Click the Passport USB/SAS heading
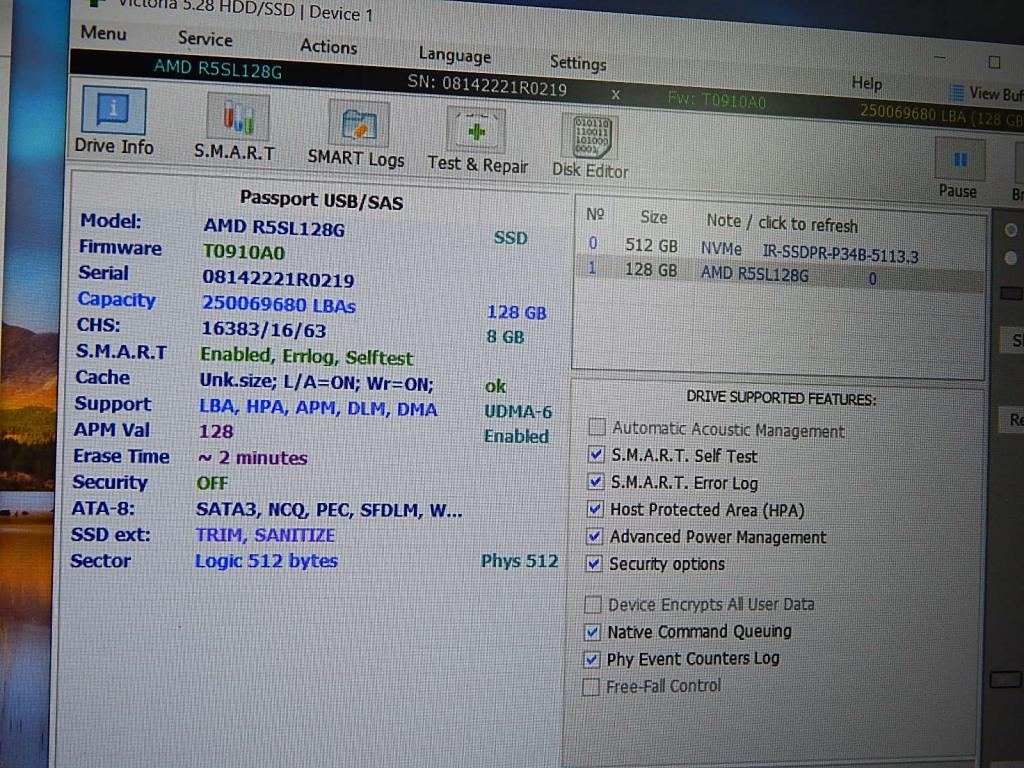Screen dimensions: 1024x768 tap(321, 200)
